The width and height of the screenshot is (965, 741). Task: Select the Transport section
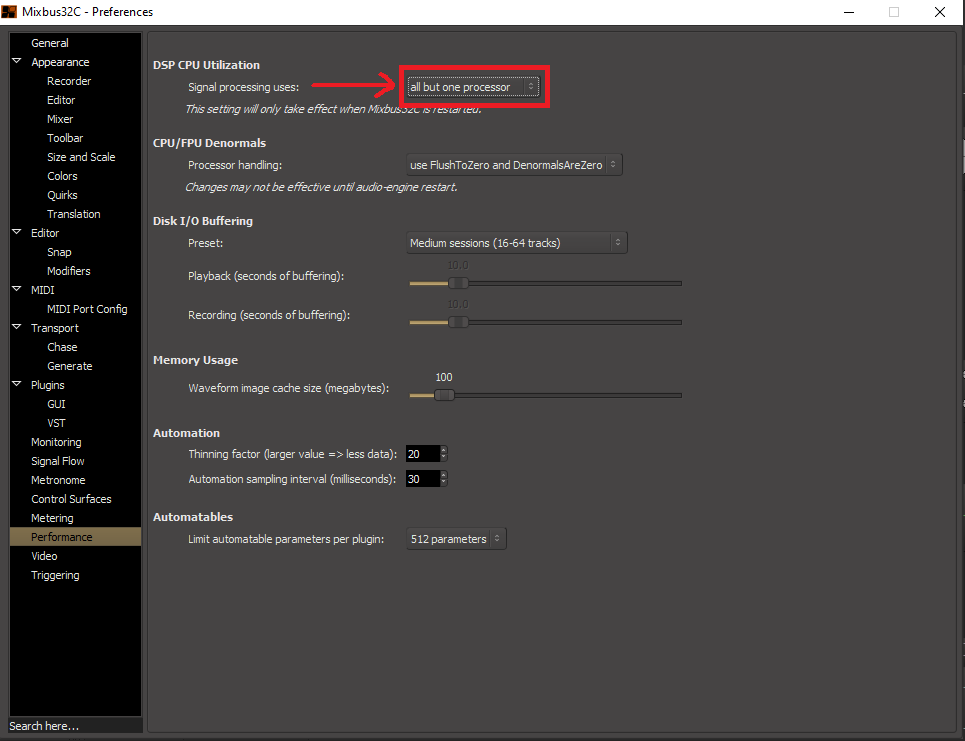tap(55, 328)
